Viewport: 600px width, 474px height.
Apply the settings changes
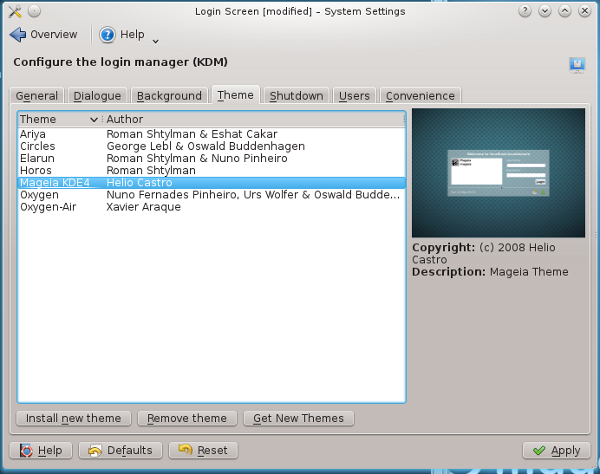tap(556, 451)
